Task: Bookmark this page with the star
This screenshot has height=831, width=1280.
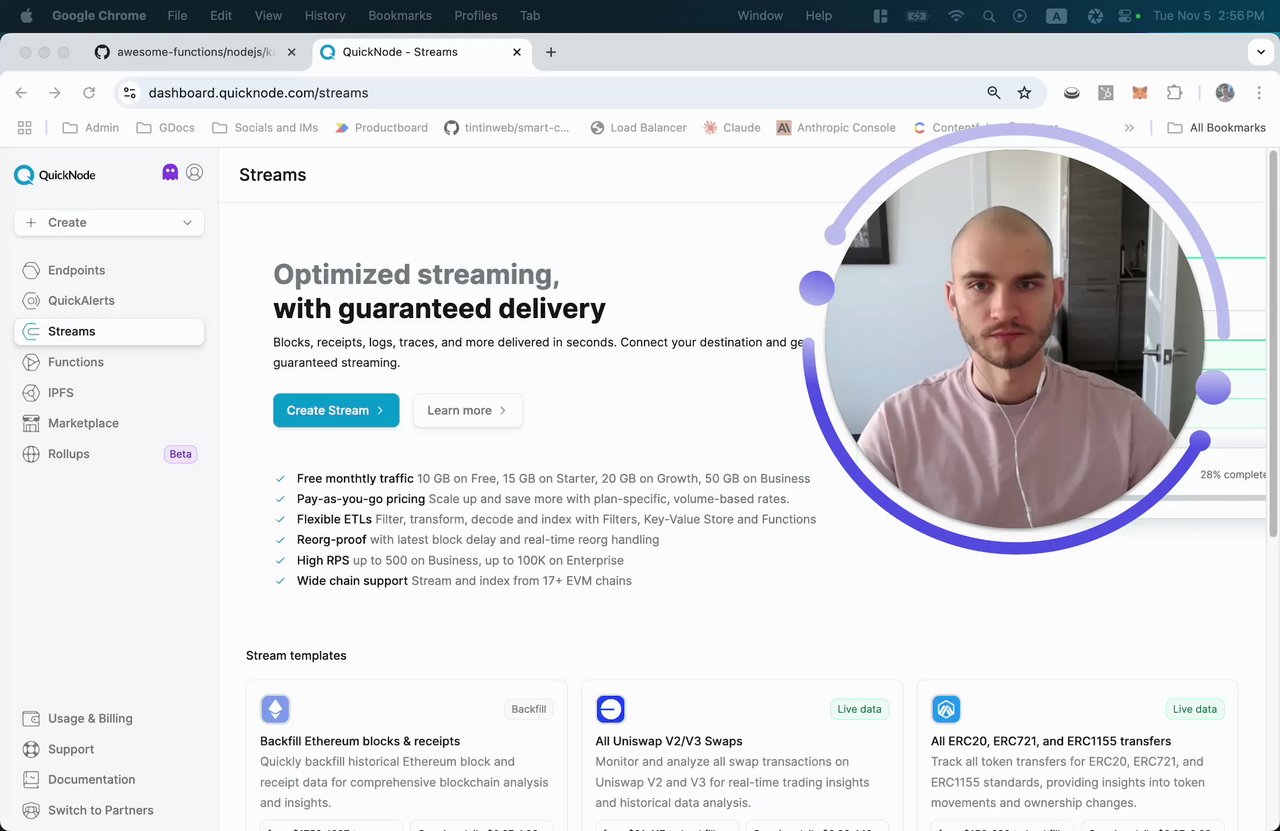Action: 1024,92
